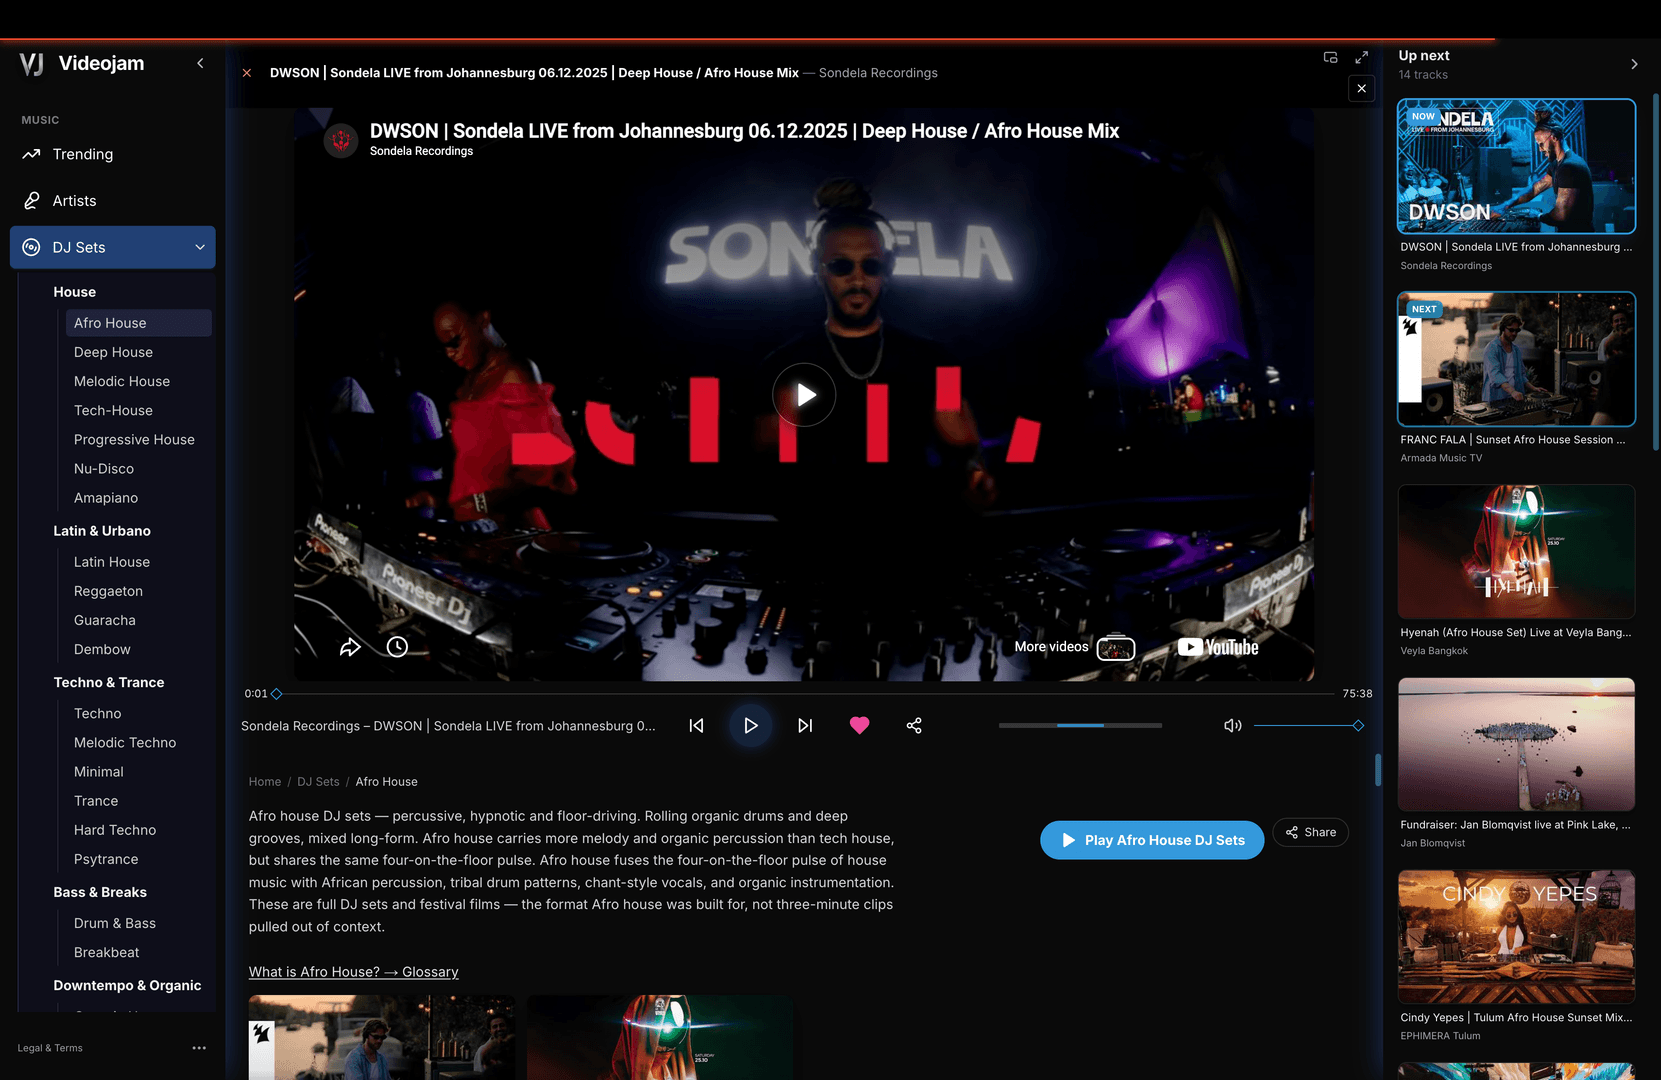
Task: Close the now playing track with red X
Action: 247,73
